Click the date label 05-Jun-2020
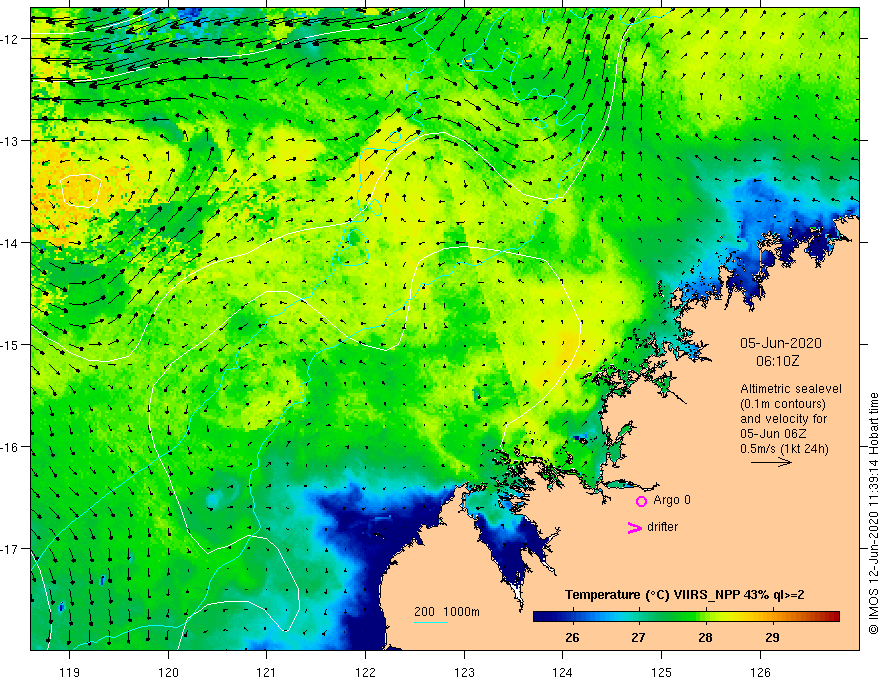The image size is (880, 680). (781, 343)
